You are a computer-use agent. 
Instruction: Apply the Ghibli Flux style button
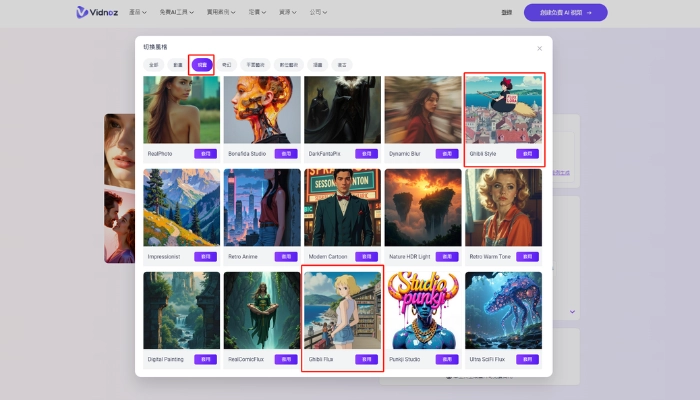[x=367, y=359]
